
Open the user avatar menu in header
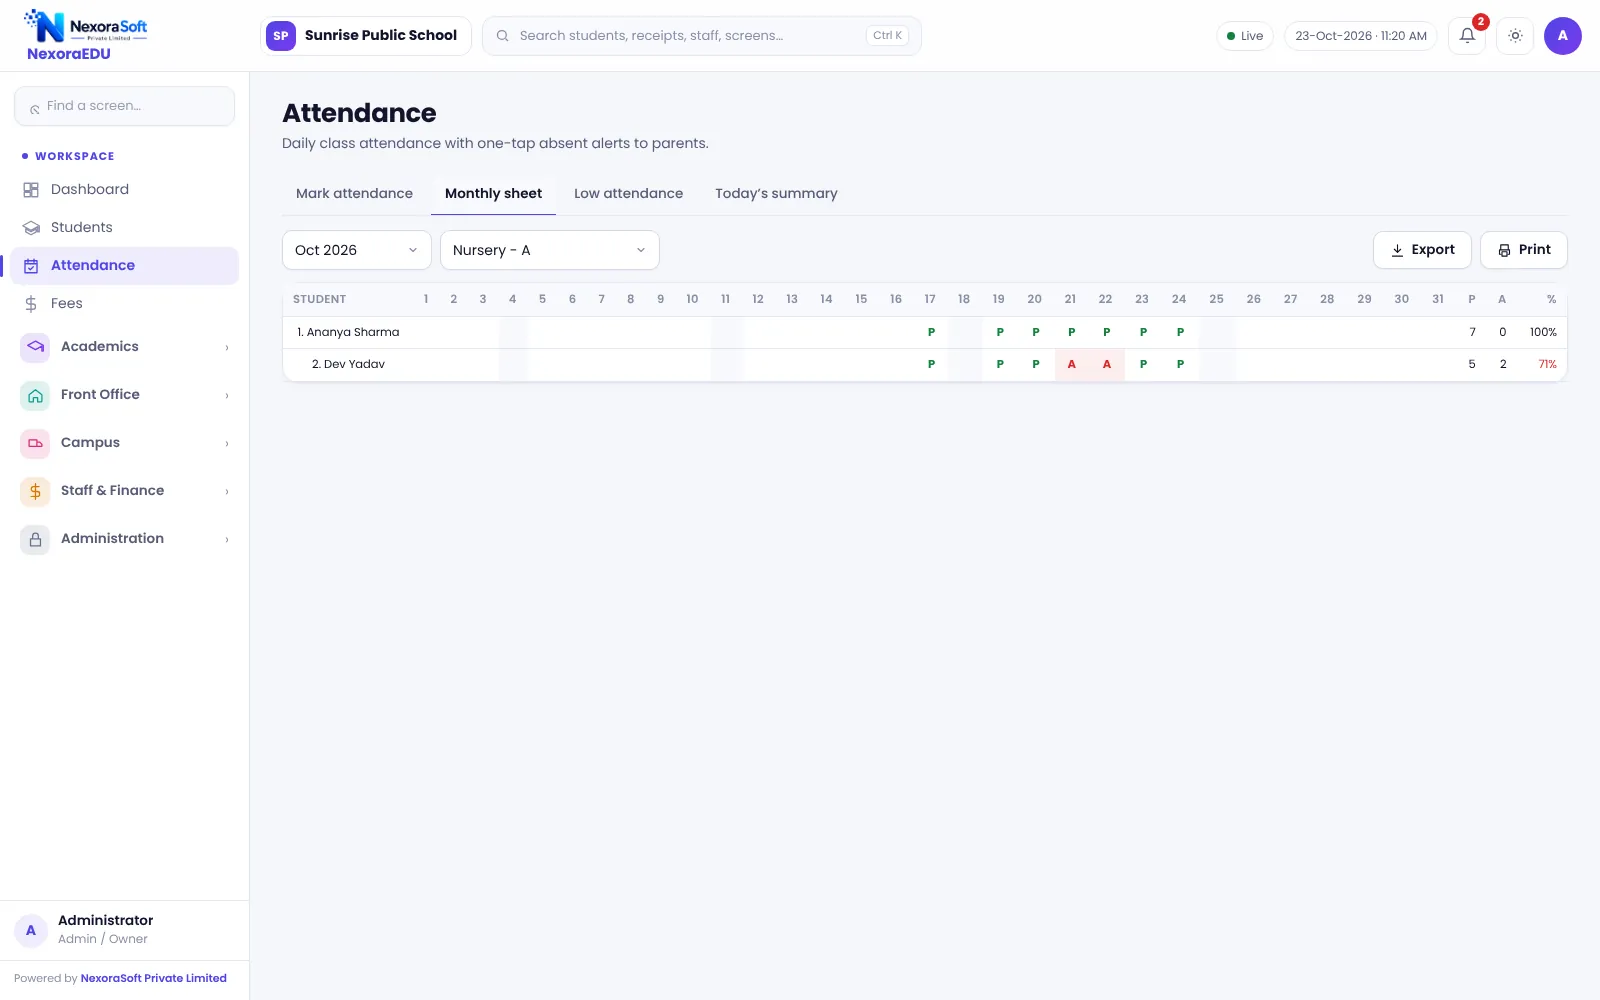click(1562, 36)
